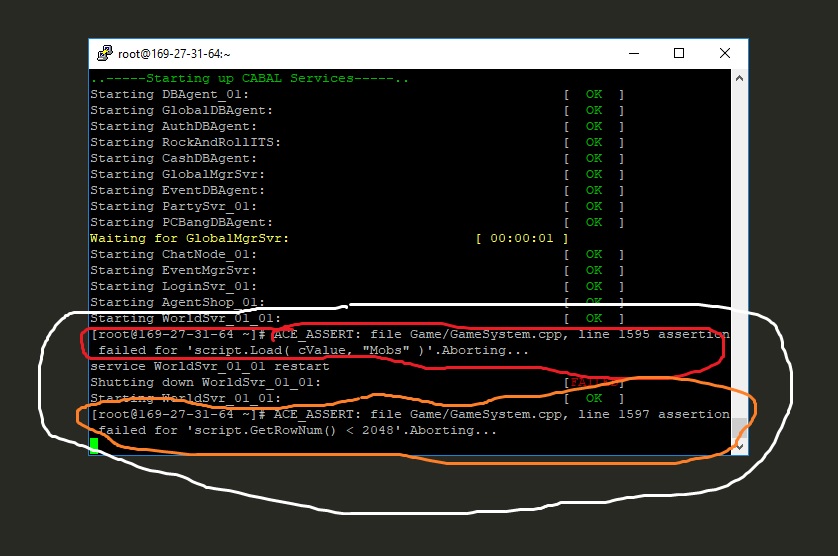This screenshot has width=838, height=556.
Task: Click the 'Starting AgentShop_01:' line
Action: [177, 303]
